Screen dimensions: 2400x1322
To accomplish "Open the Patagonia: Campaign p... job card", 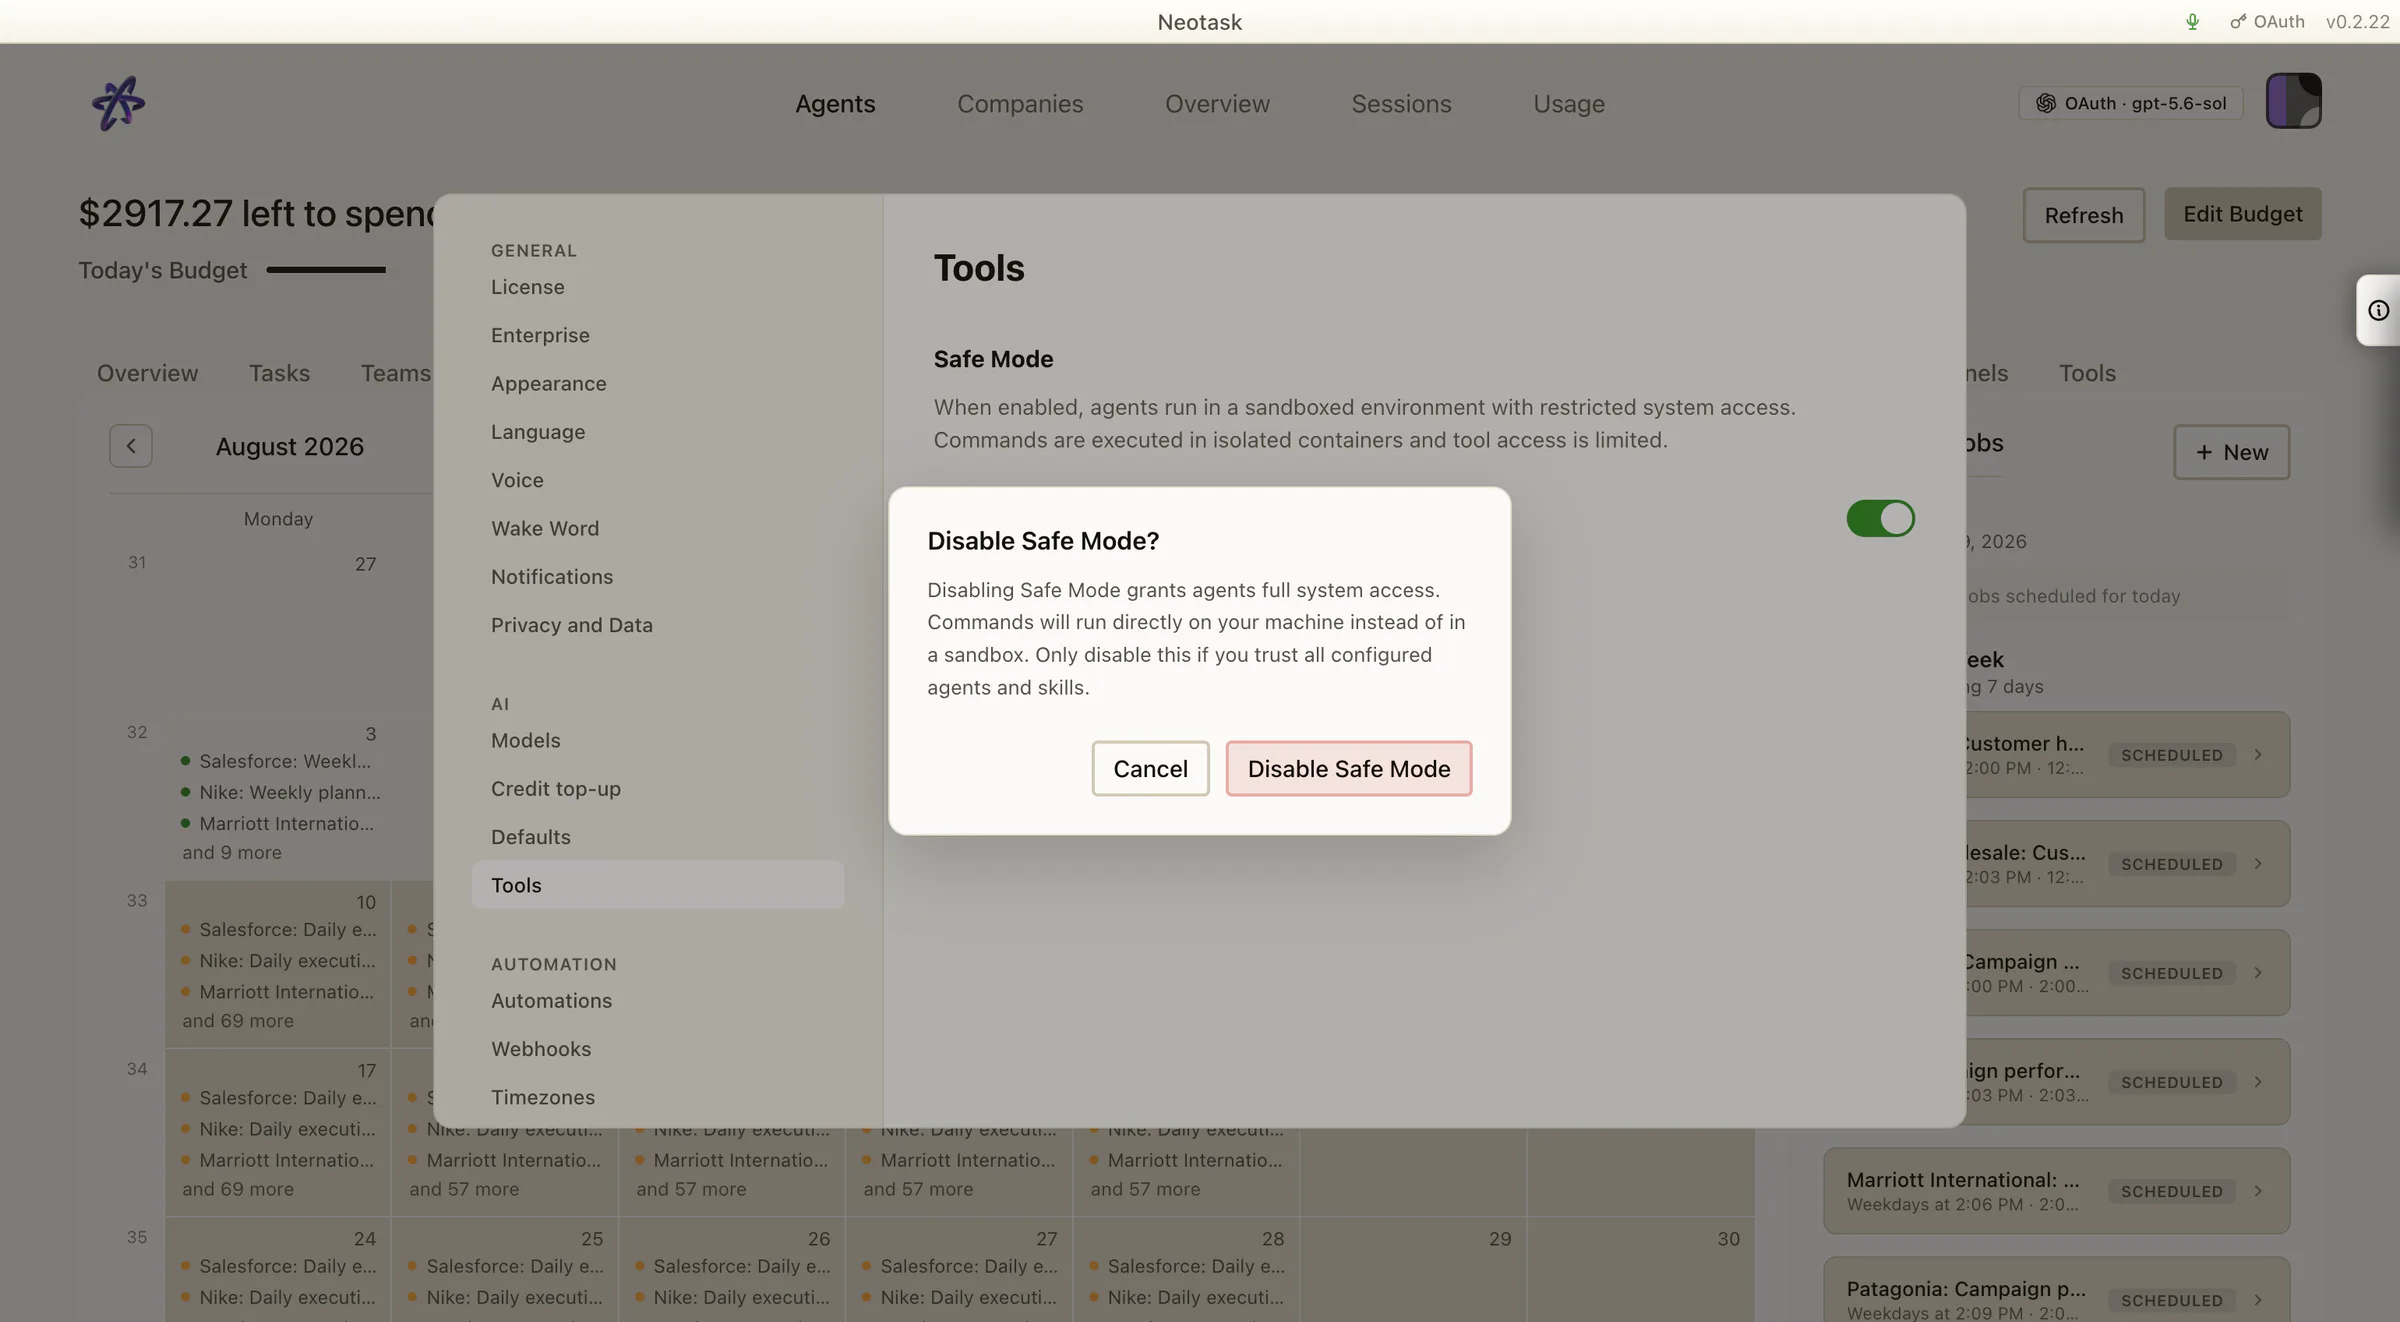I will [x=2056, y=1290].
